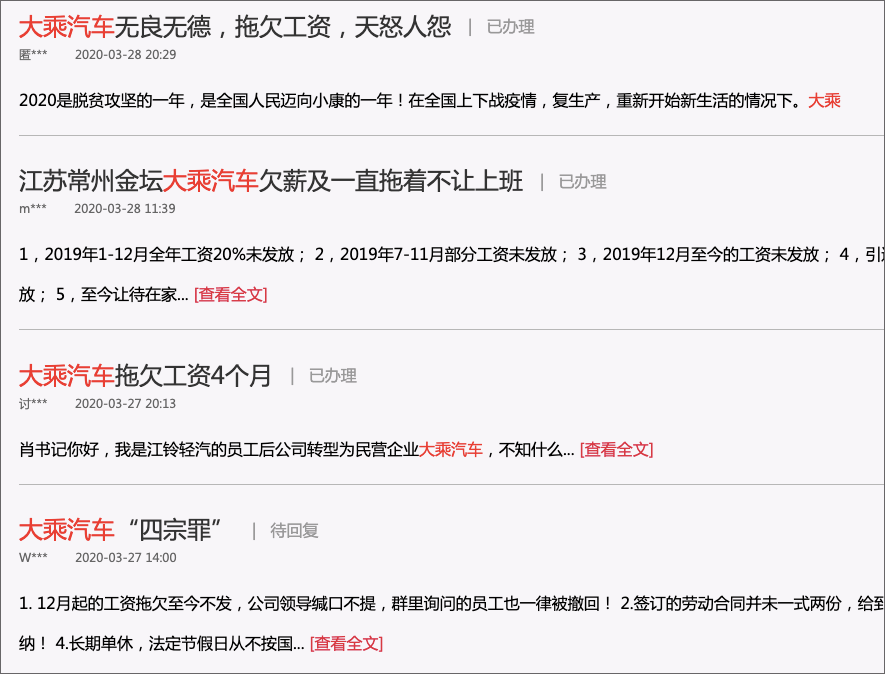Click 已办理 status beside 拖欠工资4个月
885x674 pixels.
point(332,375)
